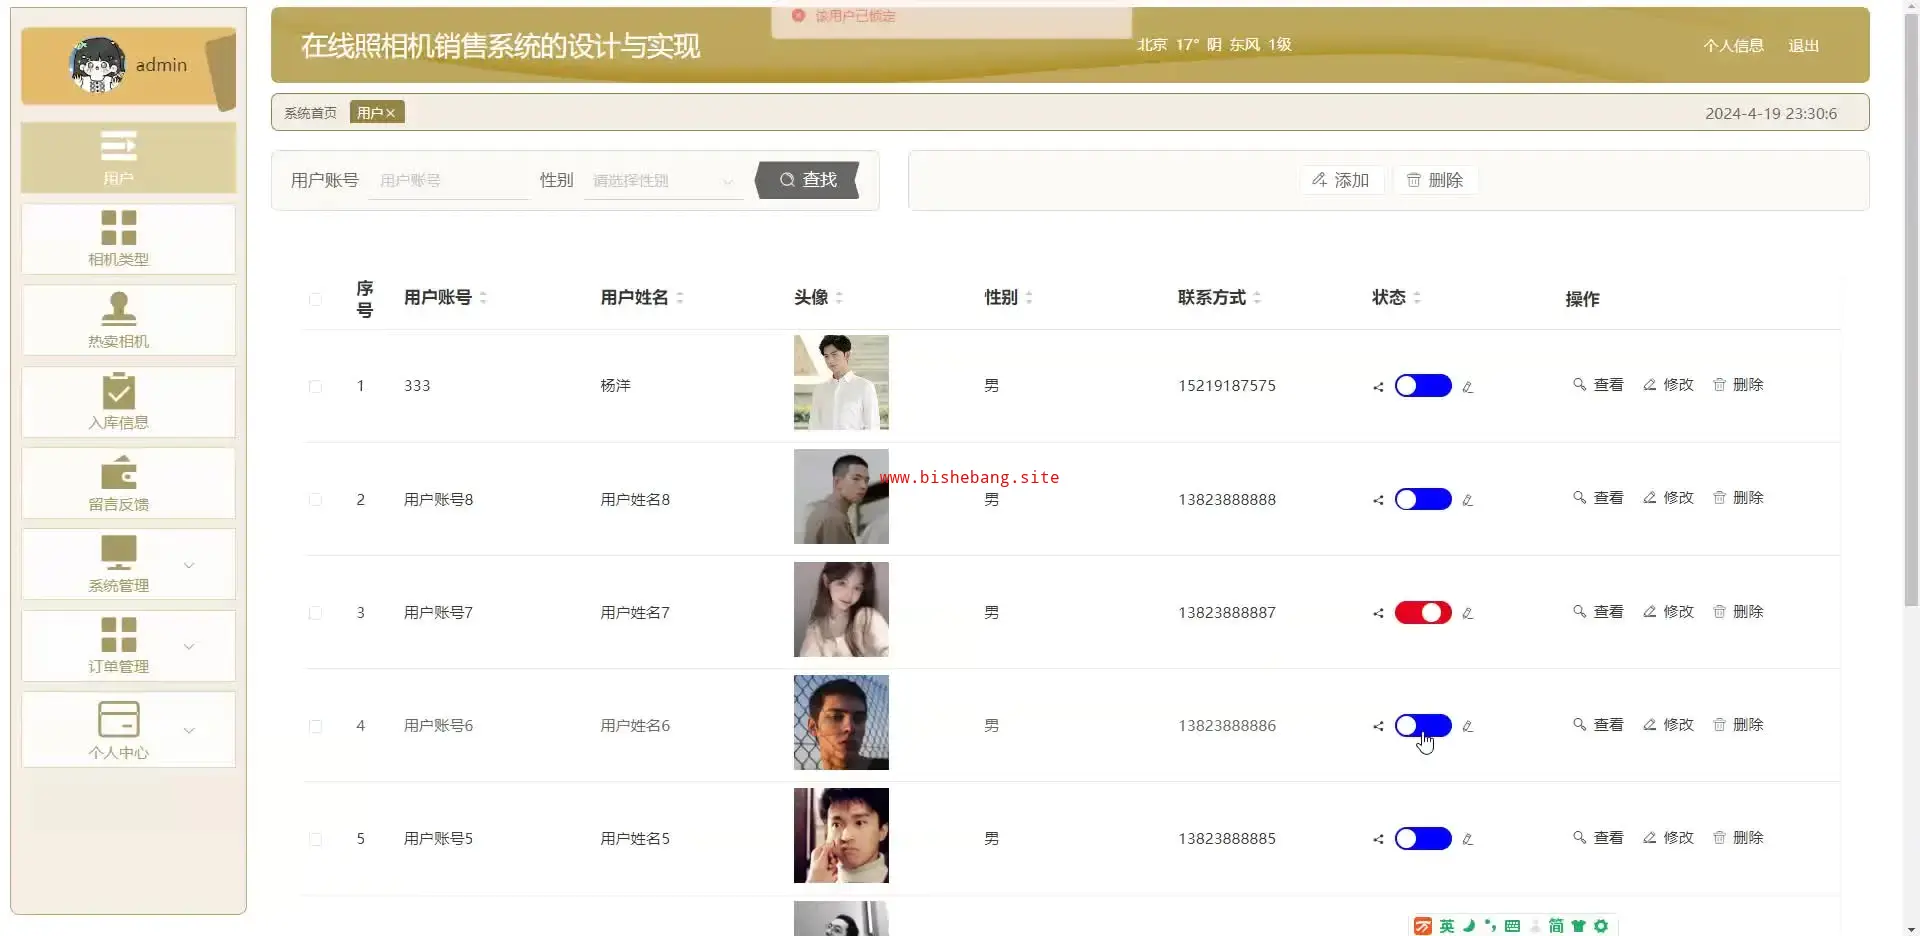The height and width of the screenshot is (936, 1920).
Task: Select the checkbox for 用户账号8 row
Action: tap(315, 499)
